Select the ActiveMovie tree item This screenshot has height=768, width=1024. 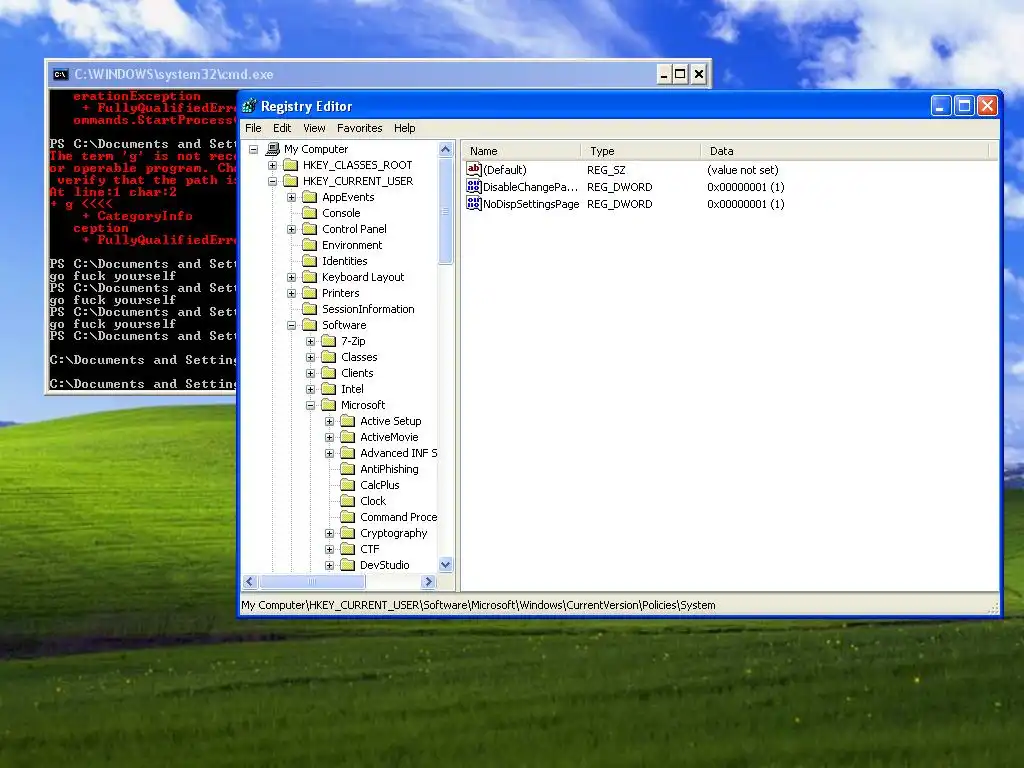tap(389, 437)
